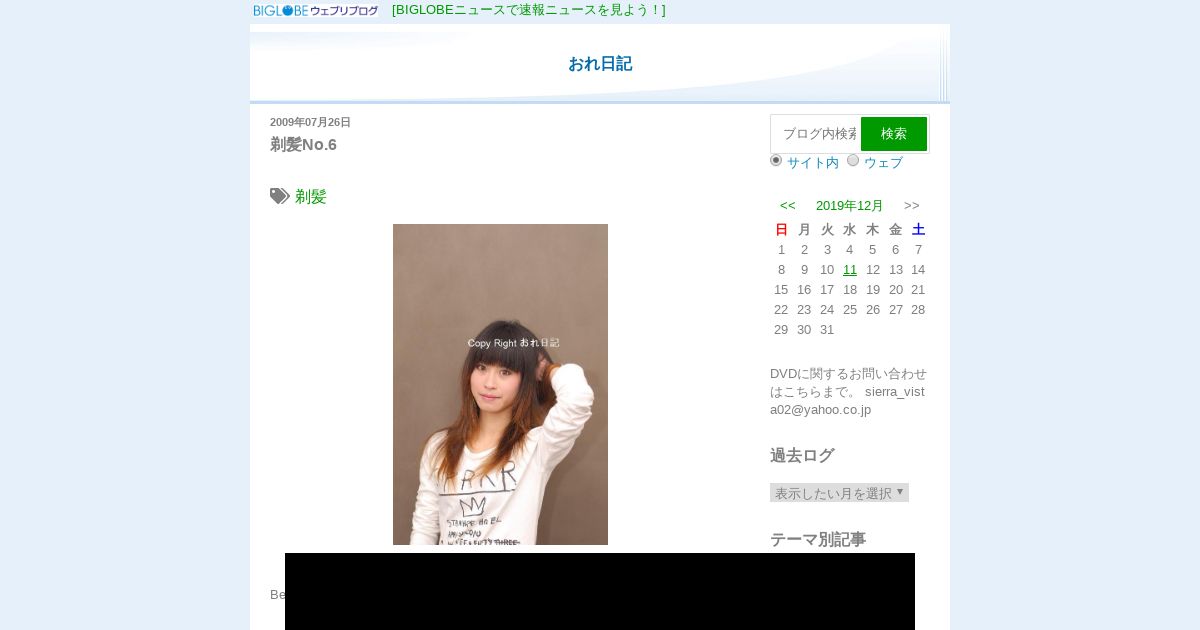Open calendar date 11 link
Viewport: 1200px width, 630px height.
coord(850,270)
